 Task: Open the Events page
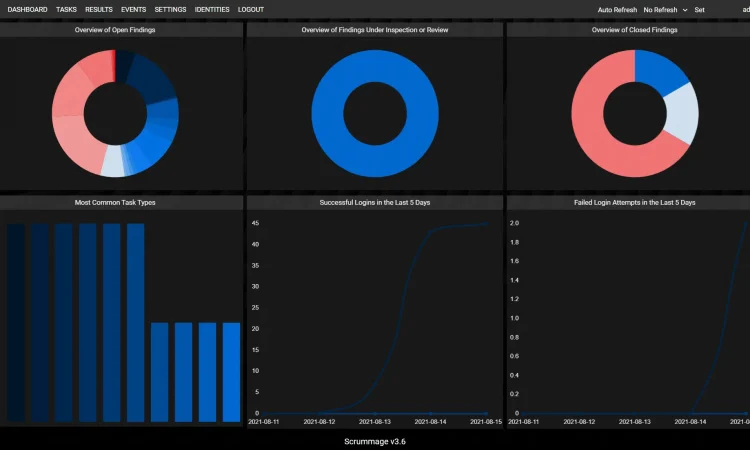tap(133, 10)
